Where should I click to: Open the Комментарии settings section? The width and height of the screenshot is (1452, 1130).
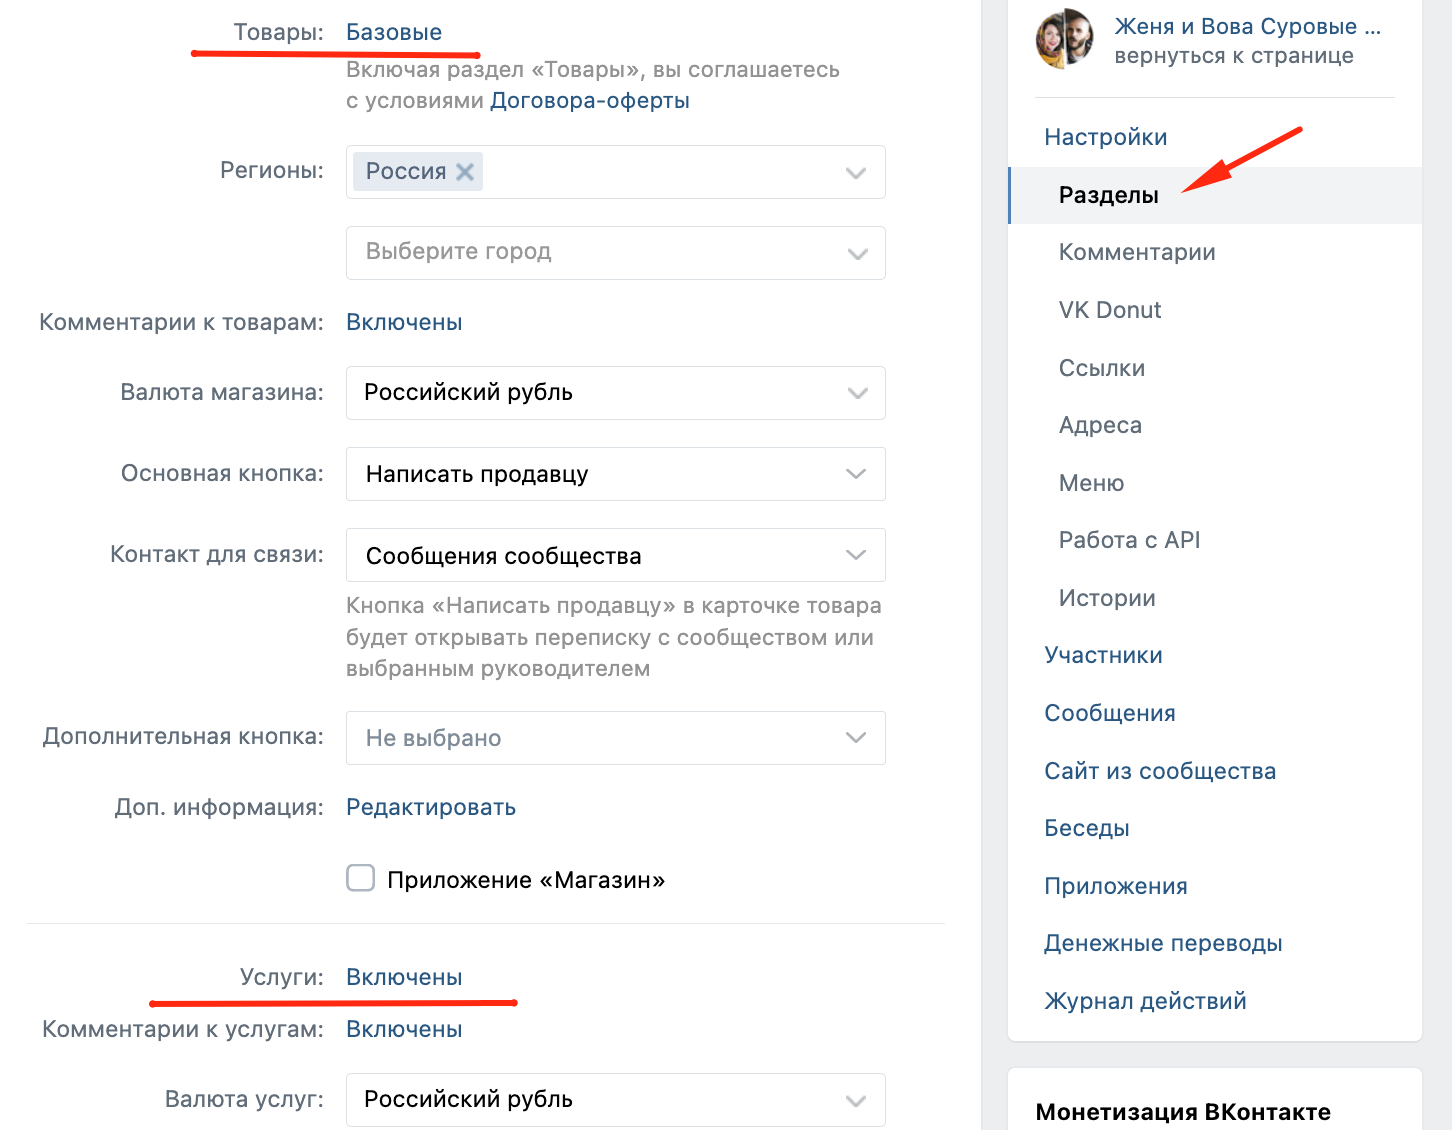coord(1137,252)
